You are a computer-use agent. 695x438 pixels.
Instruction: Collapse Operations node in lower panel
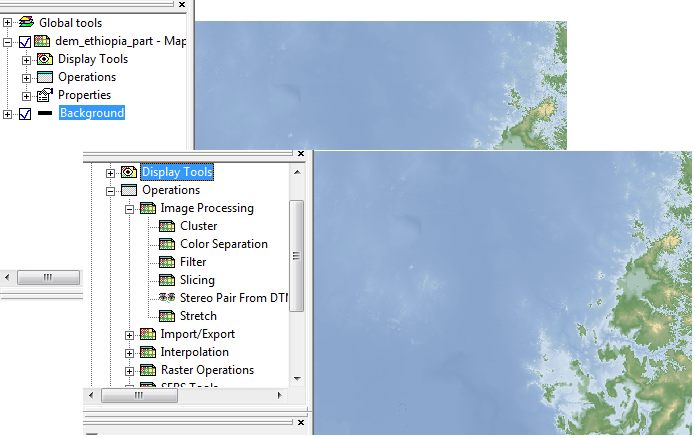[110, 191]
